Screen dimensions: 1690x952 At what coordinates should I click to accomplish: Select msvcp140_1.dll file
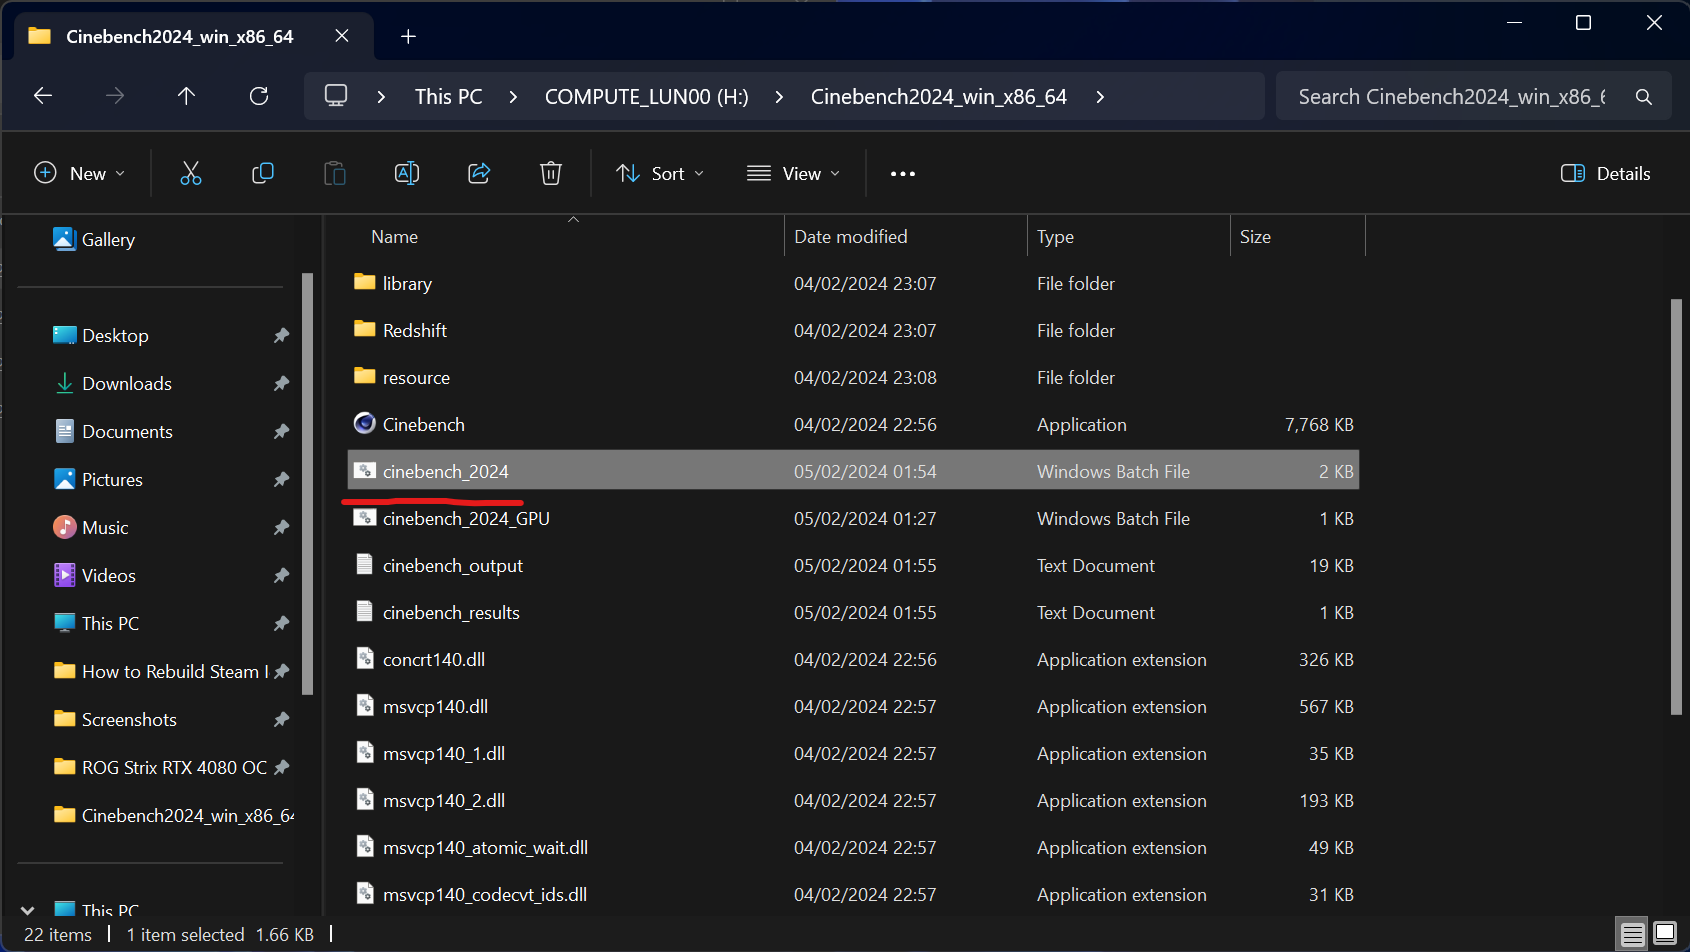[x=853, y=753]
